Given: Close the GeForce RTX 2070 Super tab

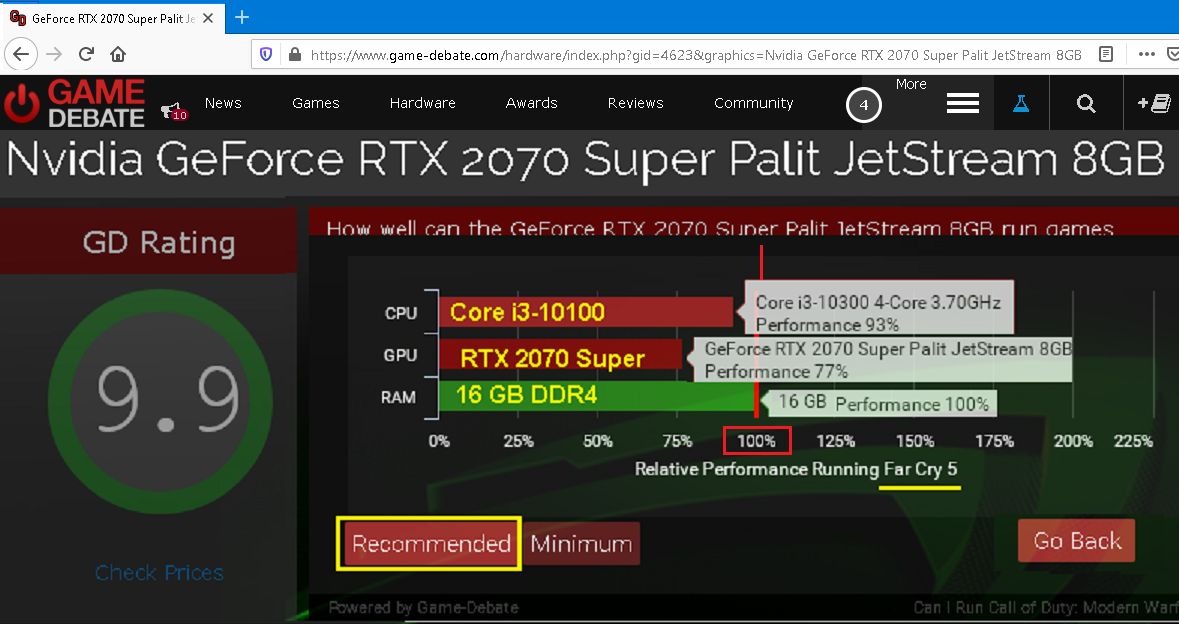Looking at the screenshot, I should point(209,18).
